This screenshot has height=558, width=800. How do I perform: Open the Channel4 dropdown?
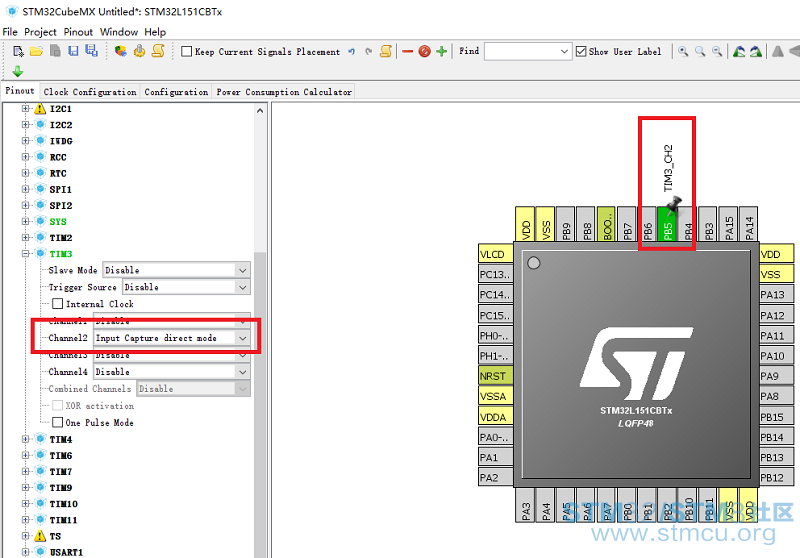243,372
